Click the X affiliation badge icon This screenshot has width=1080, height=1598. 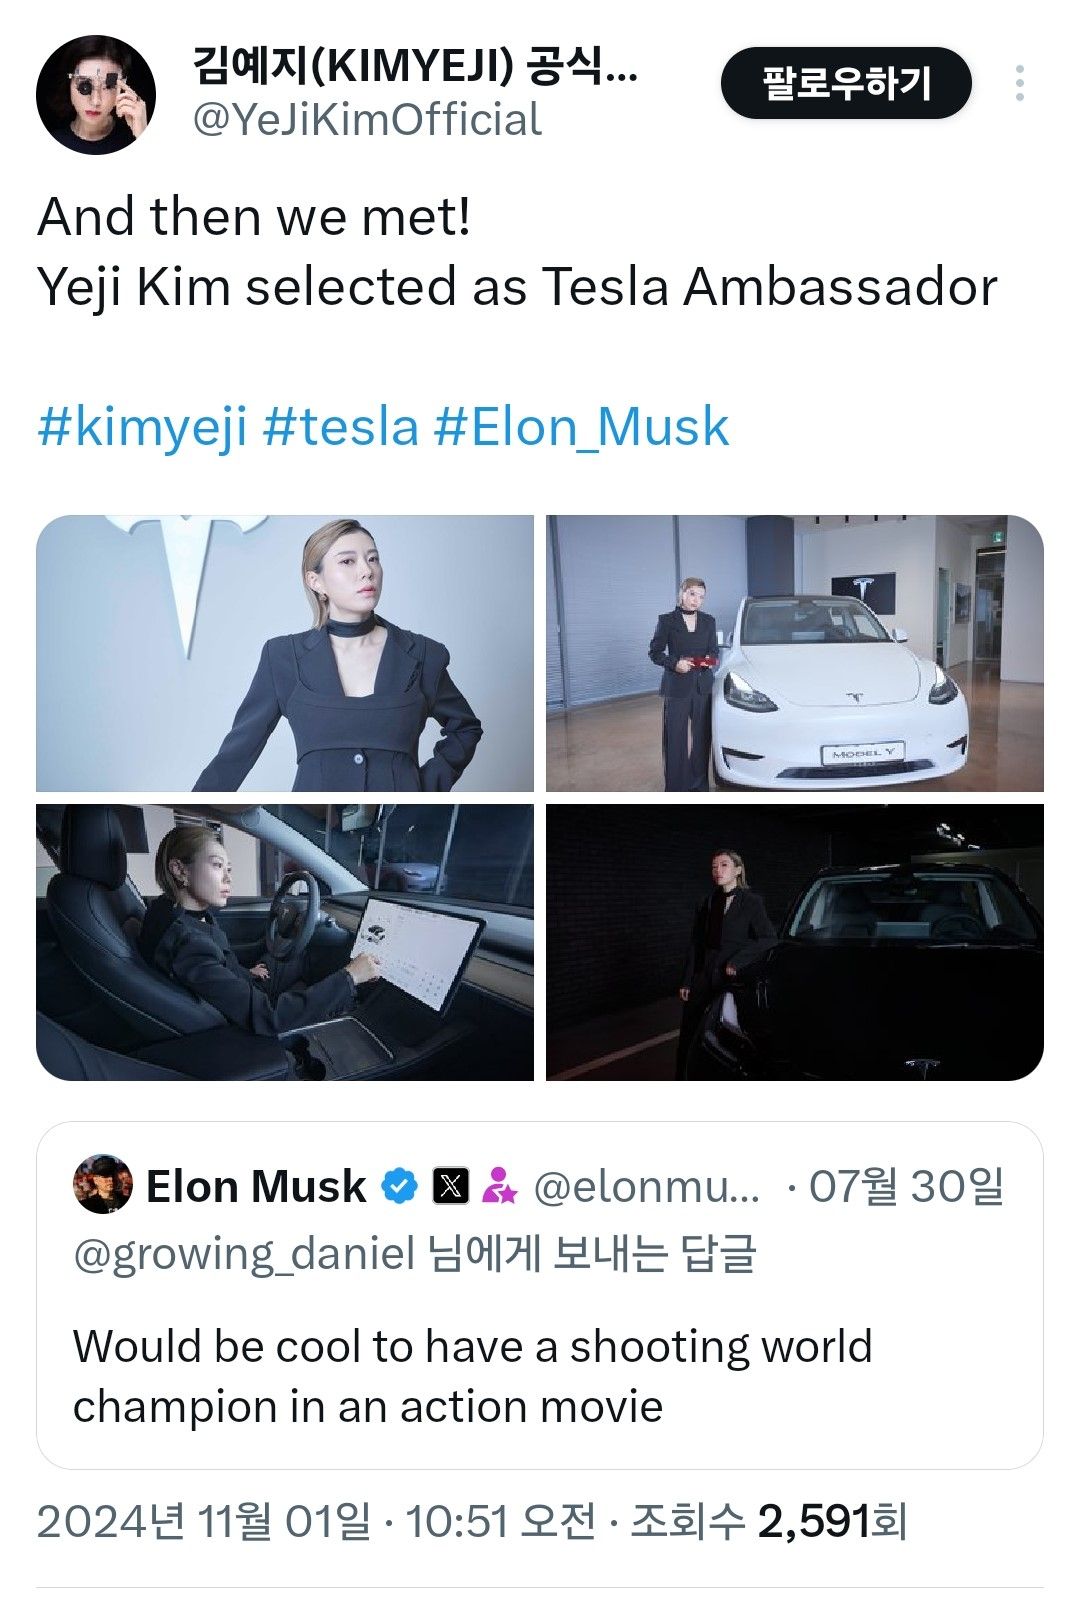[x=451, y=1187]
